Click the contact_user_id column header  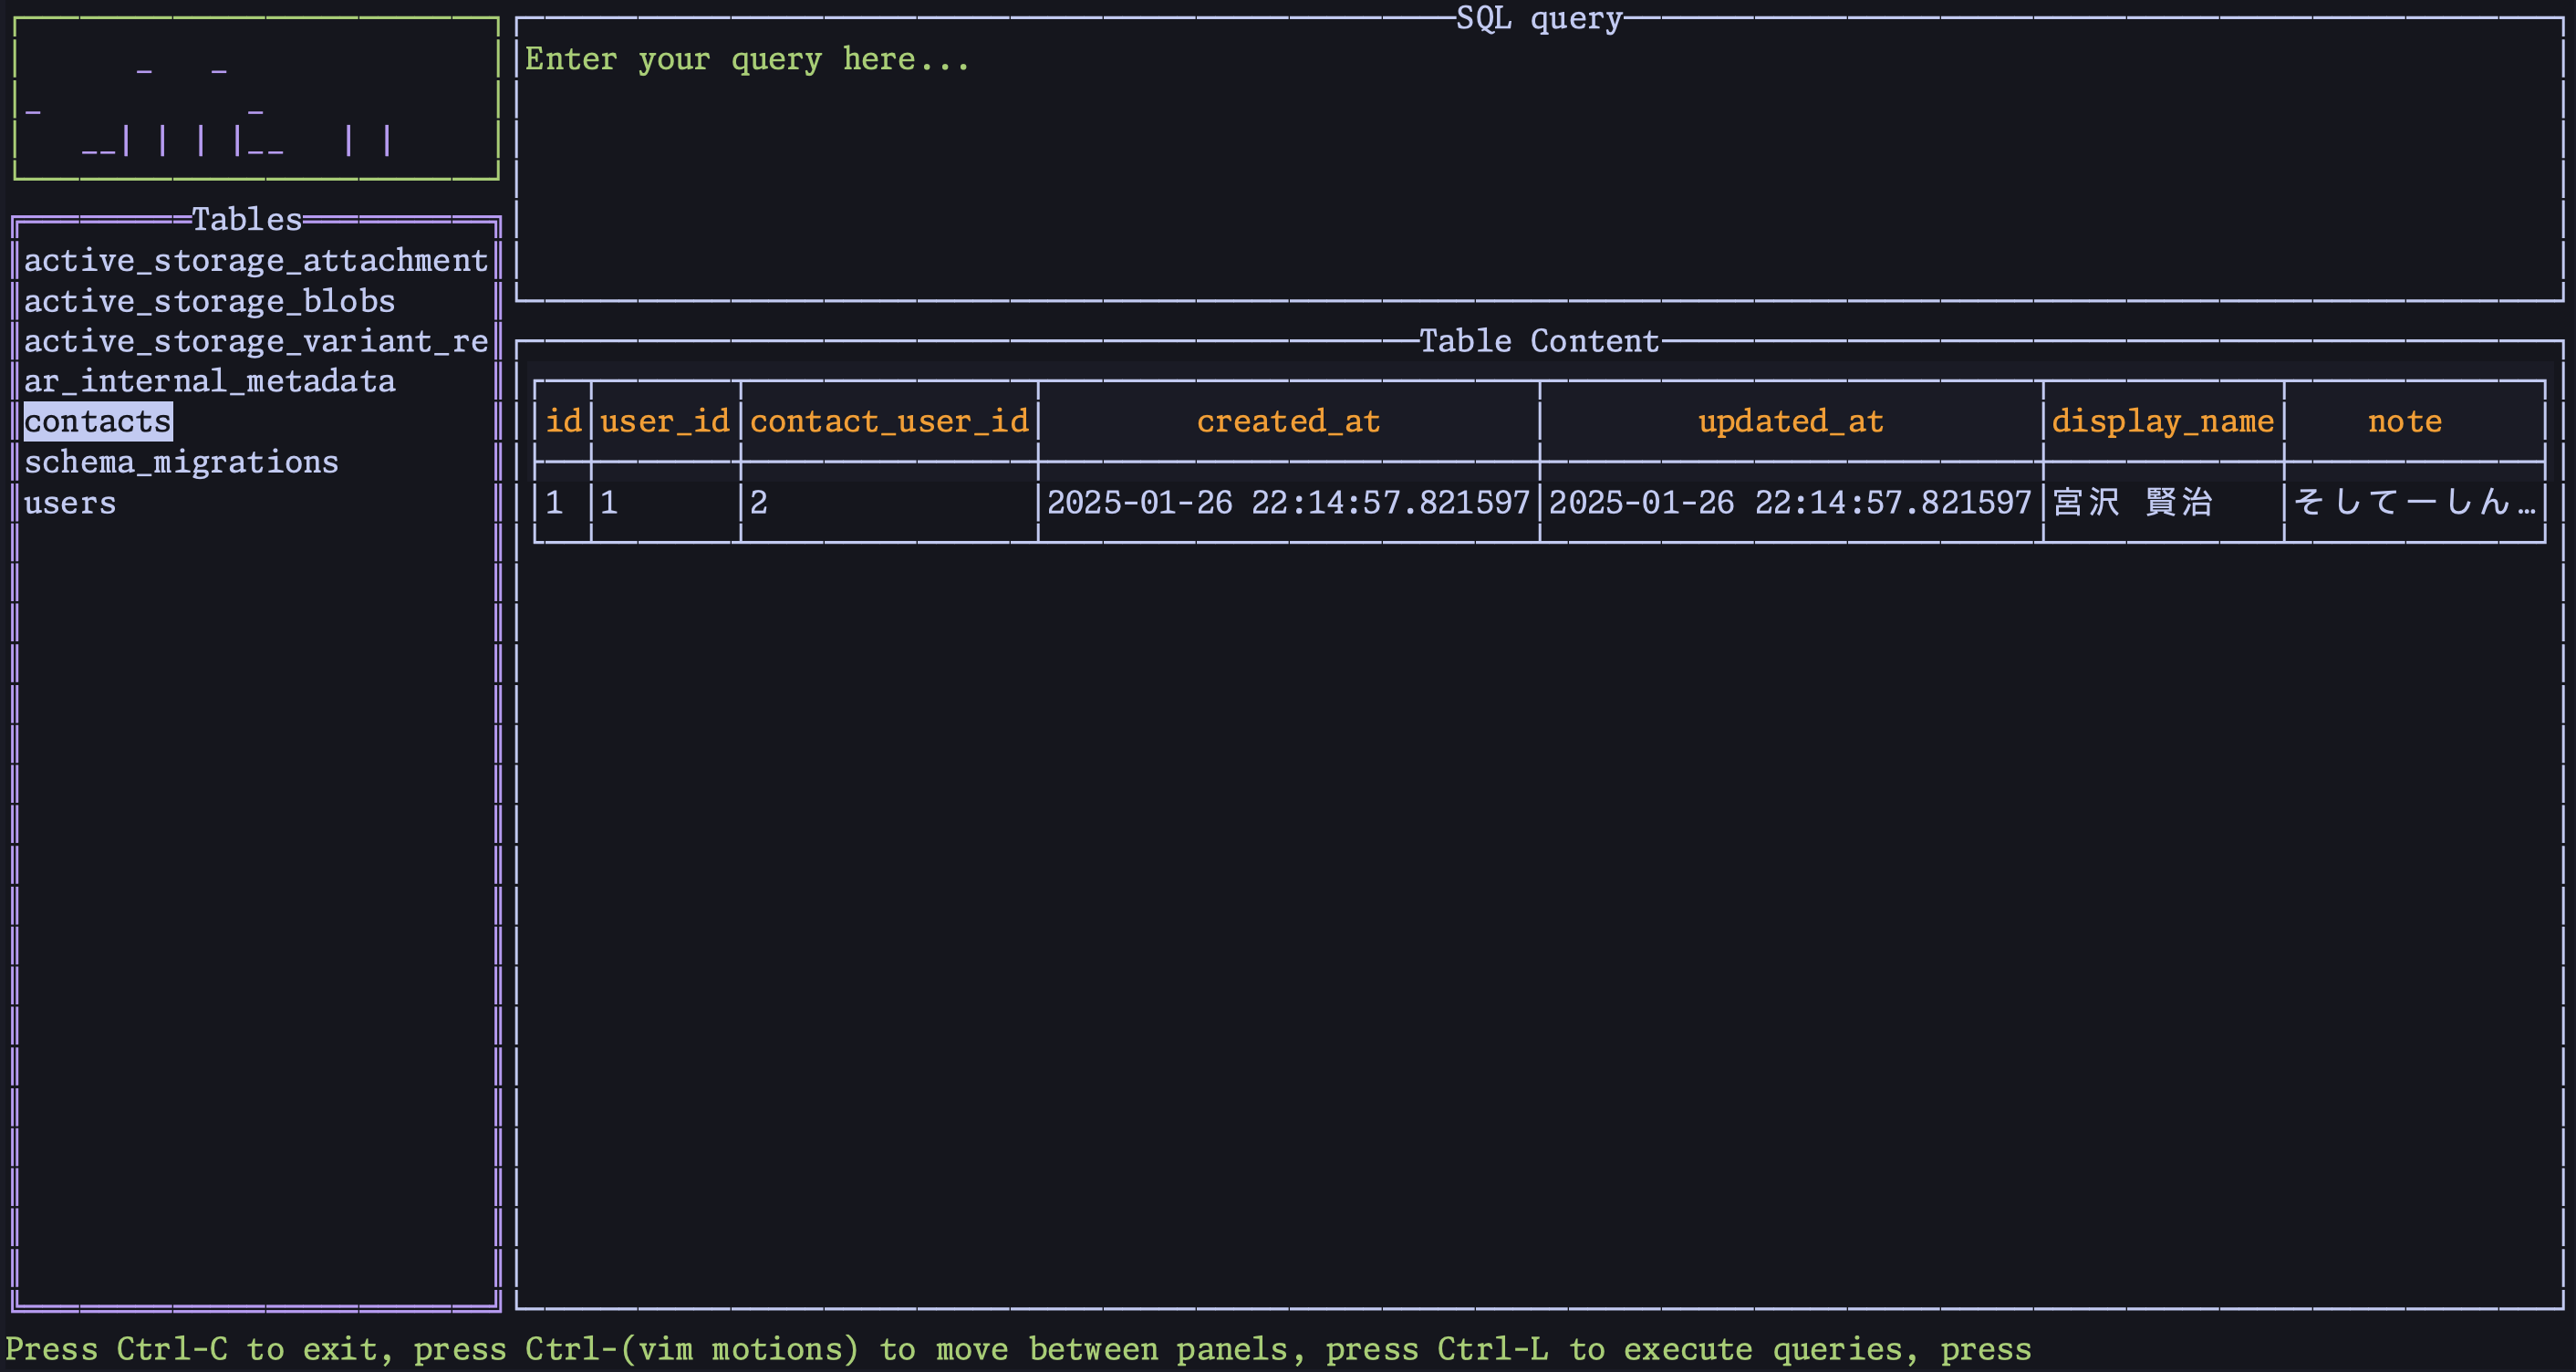(x=889, y=422)
